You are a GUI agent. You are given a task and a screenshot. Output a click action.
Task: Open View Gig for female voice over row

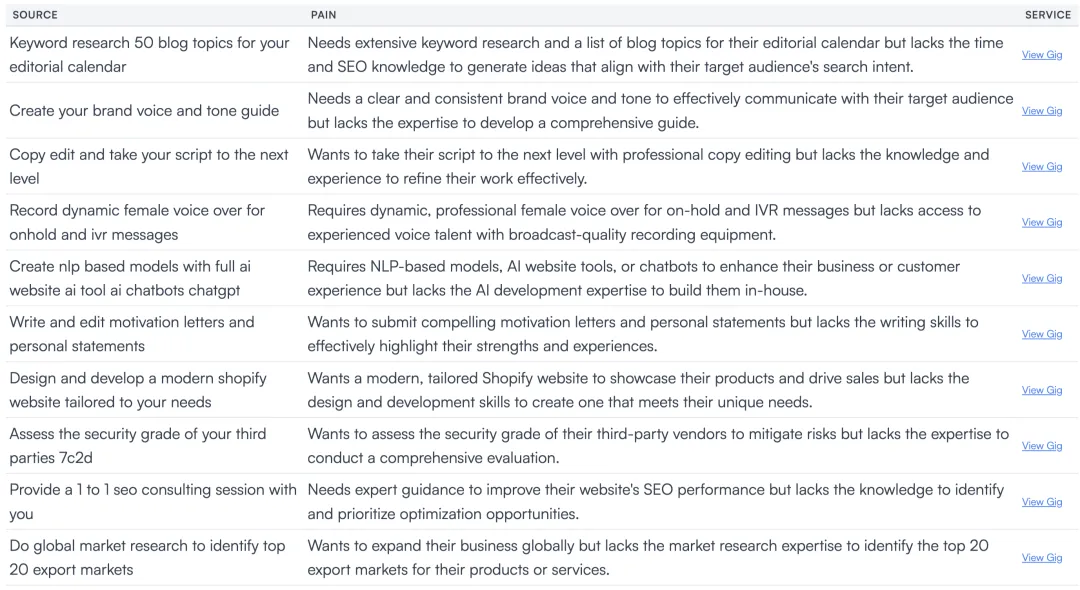pos(1041,222)
